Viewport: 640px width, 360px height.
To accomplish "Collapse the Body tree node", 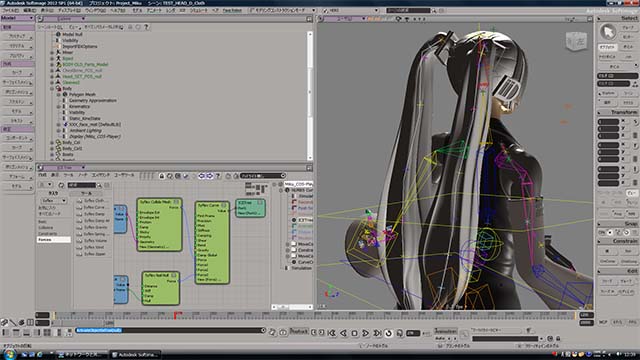I will 52,88.
